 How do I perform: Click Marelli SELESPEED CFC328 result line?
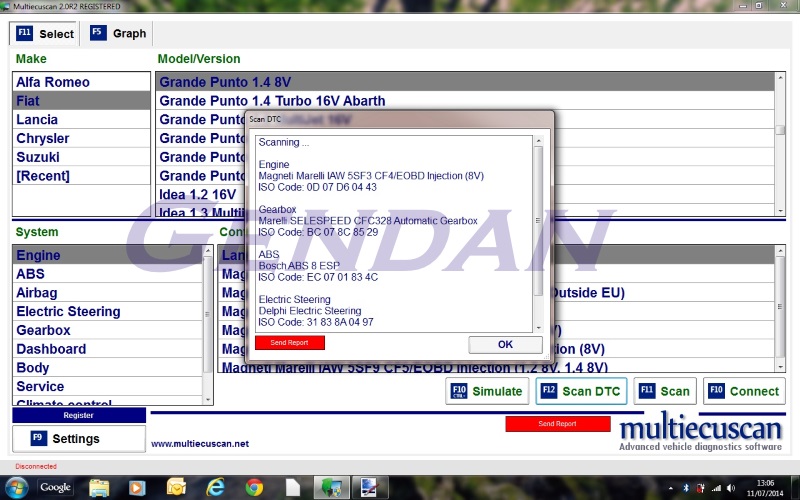pyautogui.click(x=368, y=221)
